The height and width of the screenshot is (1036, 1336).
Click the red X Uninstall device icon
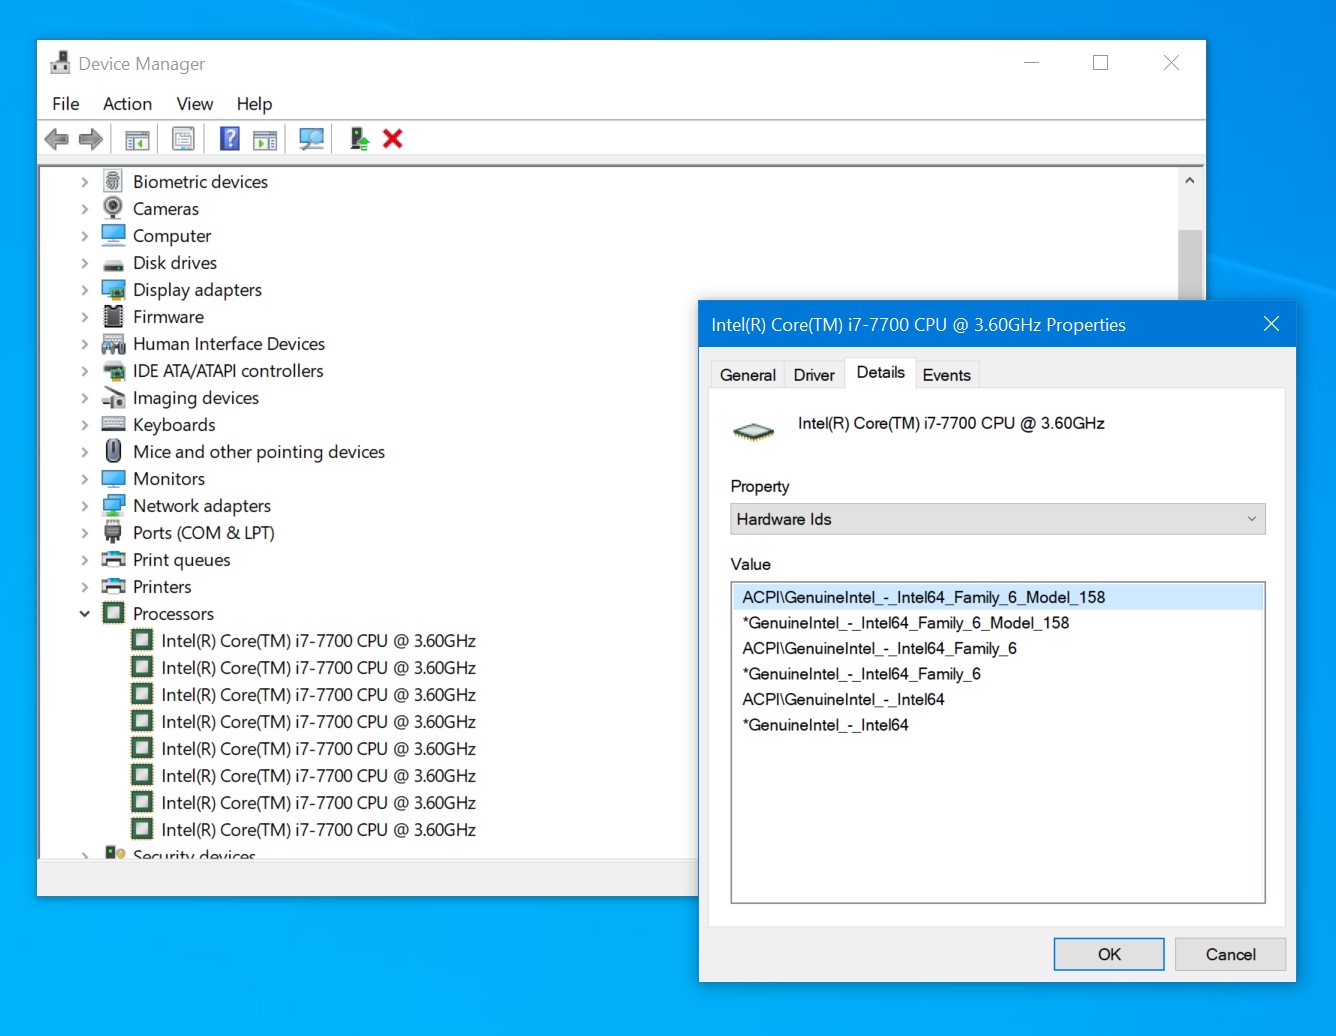[x=393, y=139]
